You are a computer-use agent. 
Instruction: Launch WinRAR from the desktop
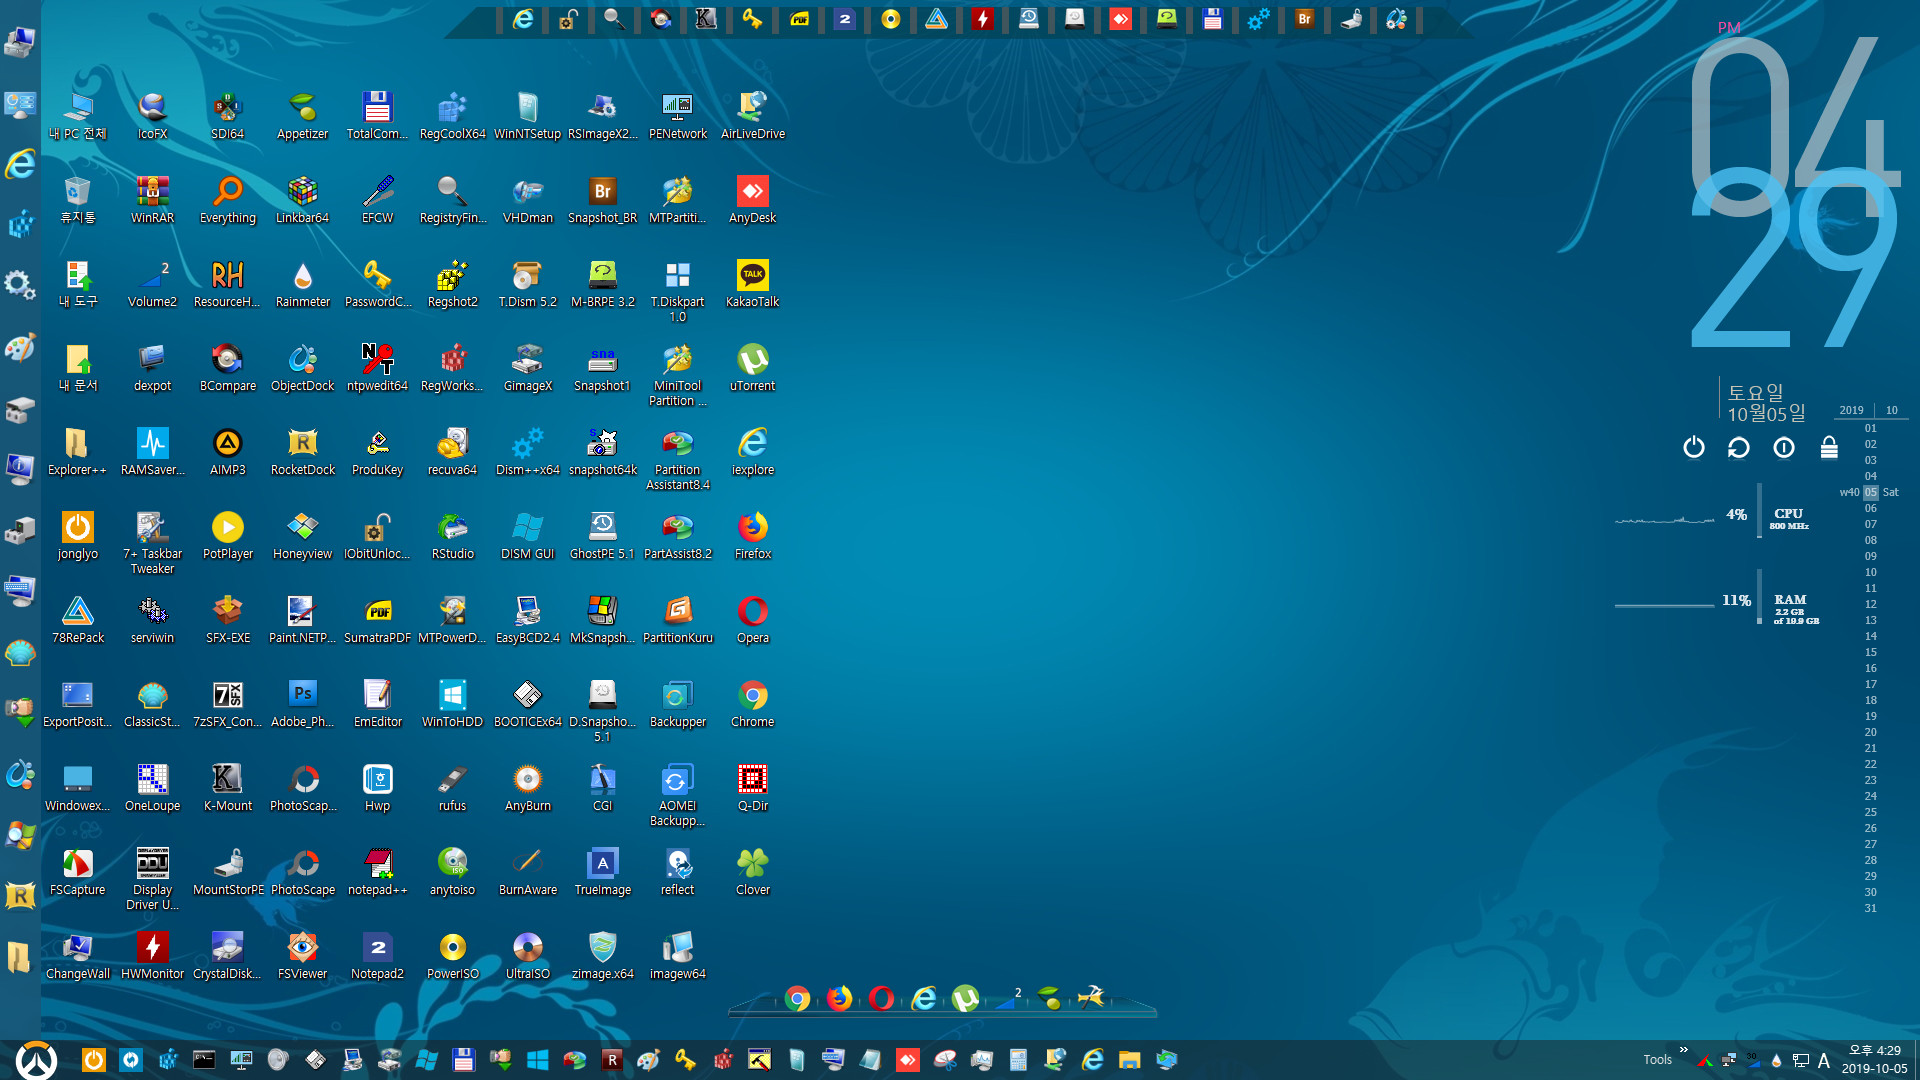(x=152, y=199)
